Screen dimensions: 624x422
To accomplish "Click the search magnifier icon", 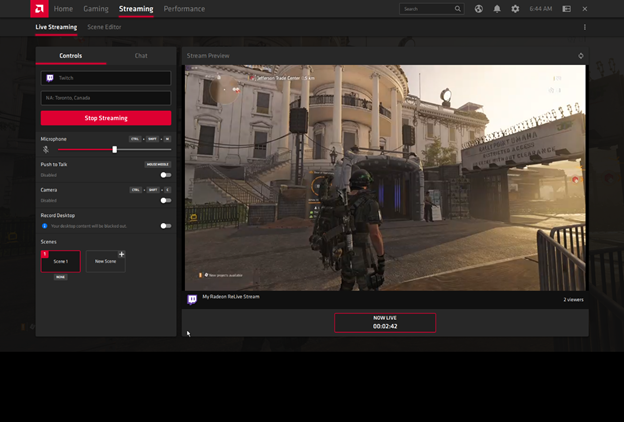I will click(458, 9).
